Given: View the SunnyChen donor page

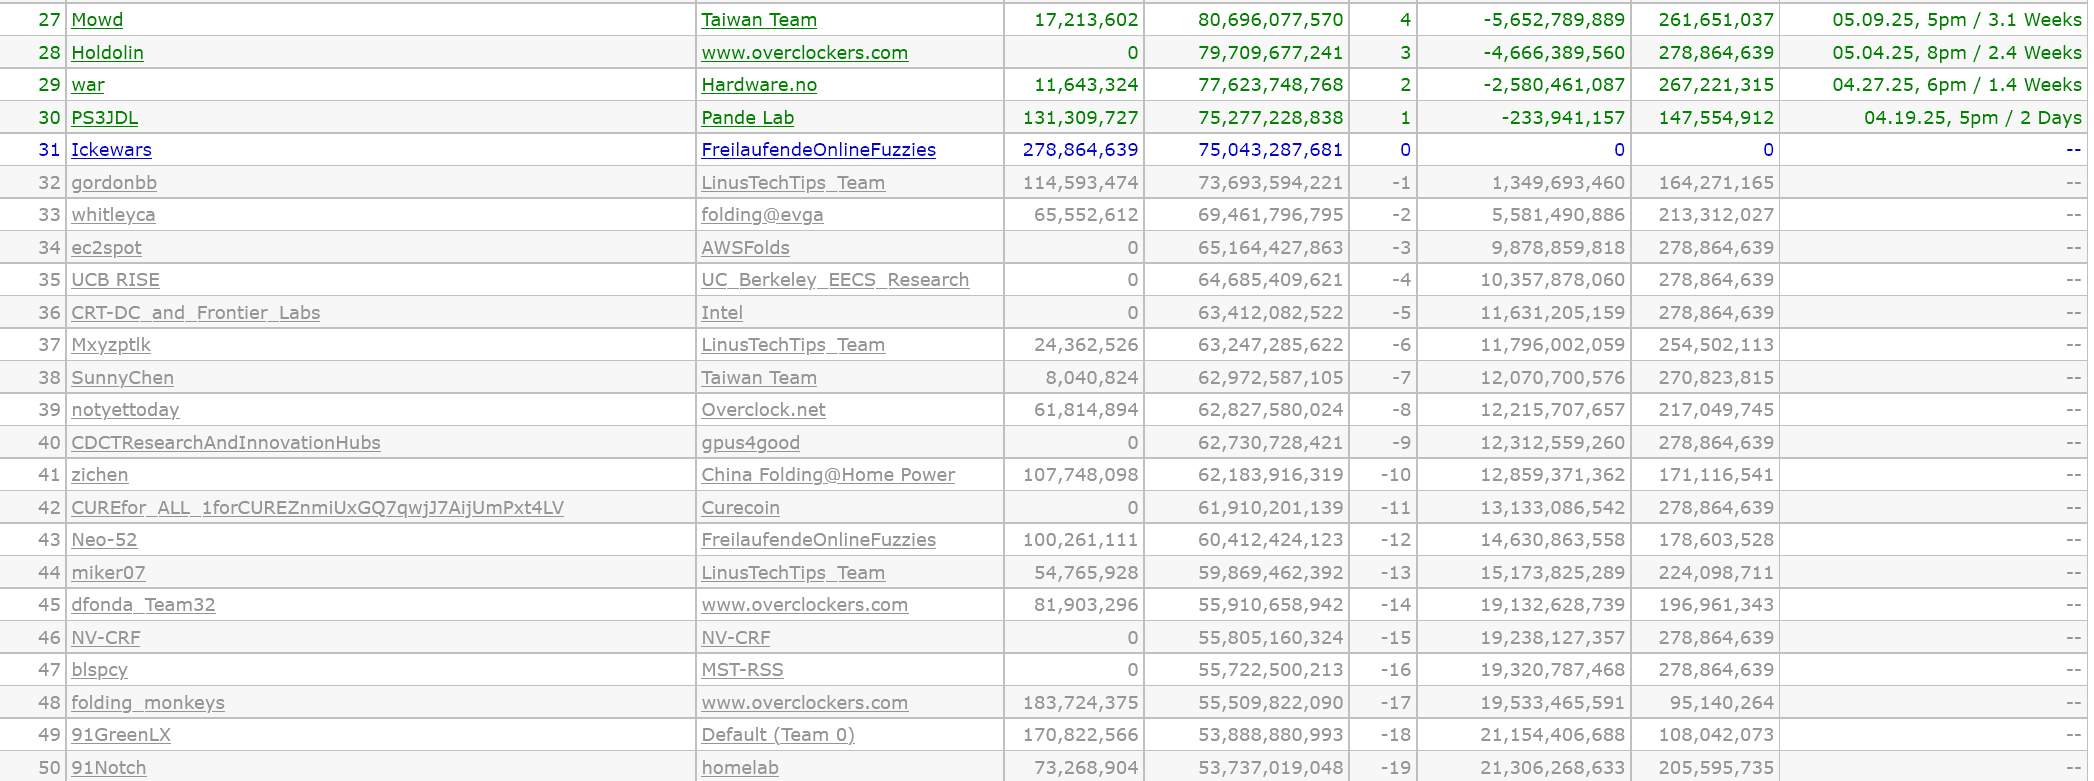Looking at the screenshot, I should 122,378.
